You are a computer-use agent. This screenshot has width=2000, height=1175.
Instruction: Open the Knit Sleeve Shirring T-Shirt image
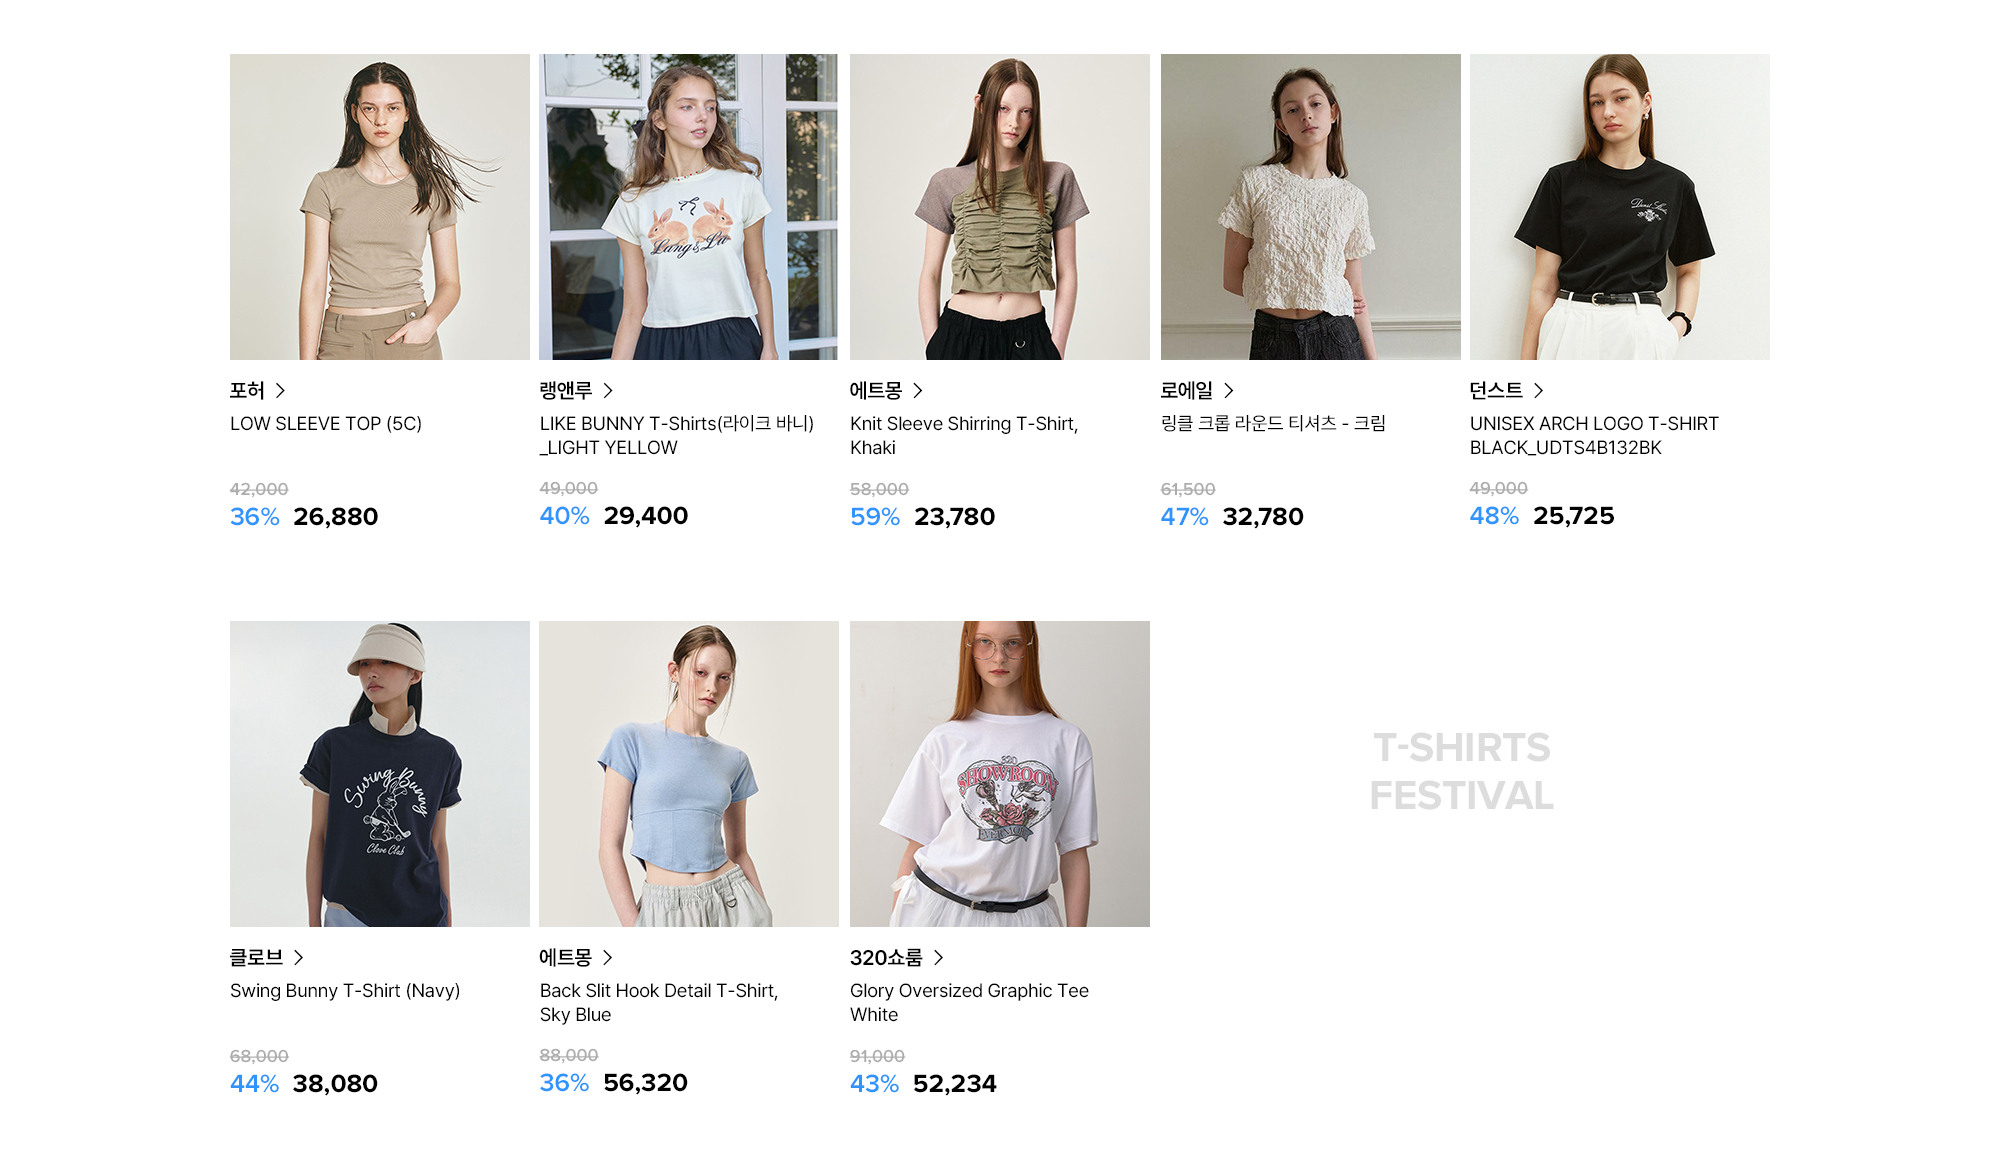[1000, 207]
